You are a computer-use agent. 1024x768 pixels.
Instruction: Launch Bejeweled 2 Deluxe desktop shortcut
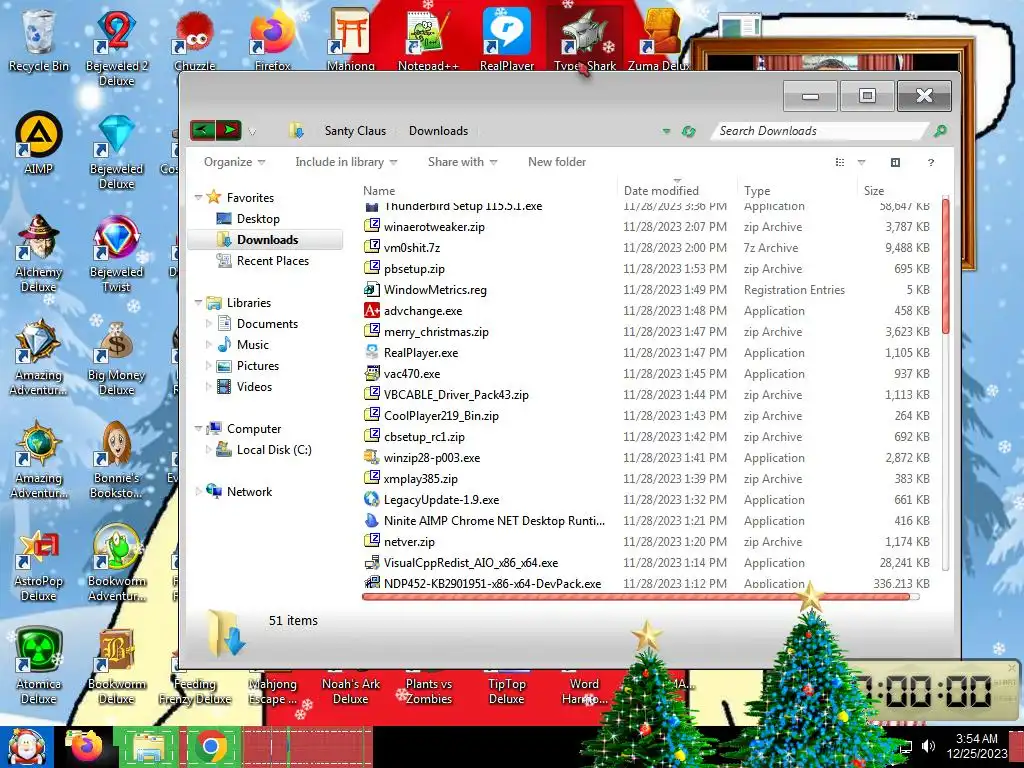coord(116,47)
